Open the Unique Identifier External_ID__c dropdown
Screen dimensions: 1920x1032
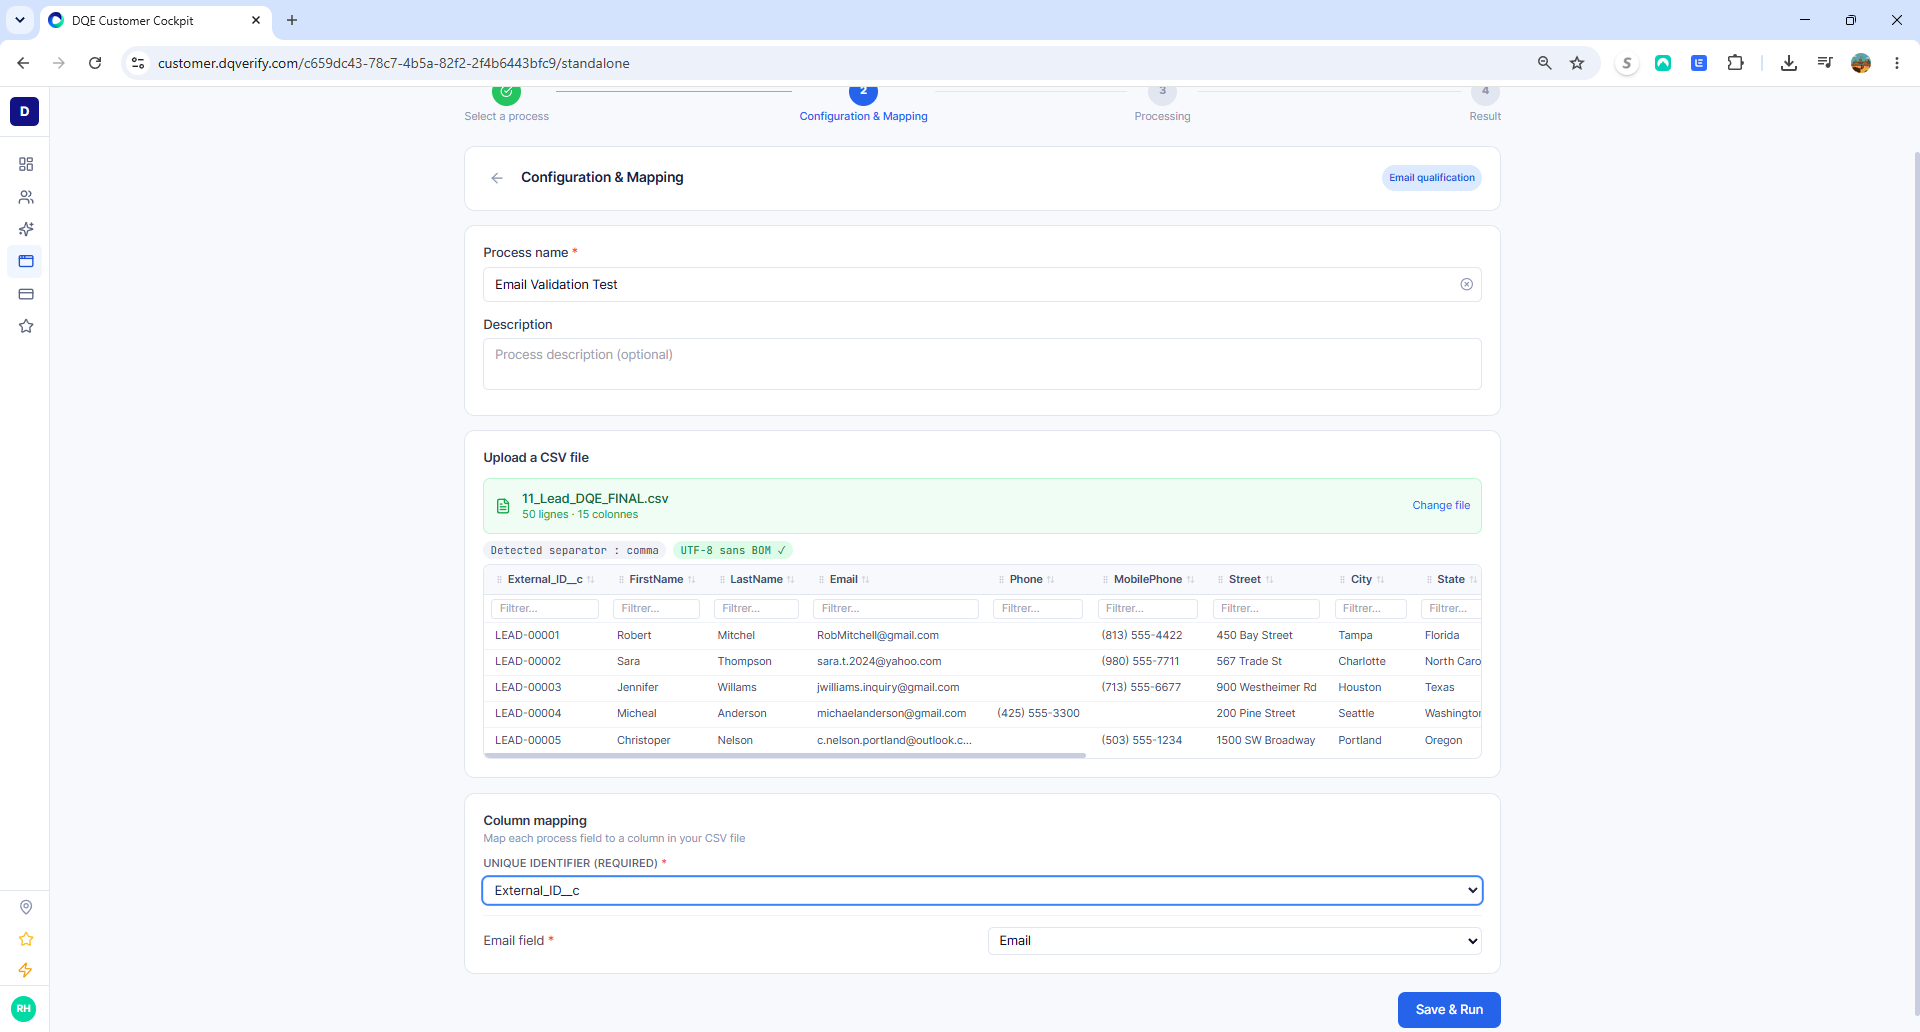982,890
